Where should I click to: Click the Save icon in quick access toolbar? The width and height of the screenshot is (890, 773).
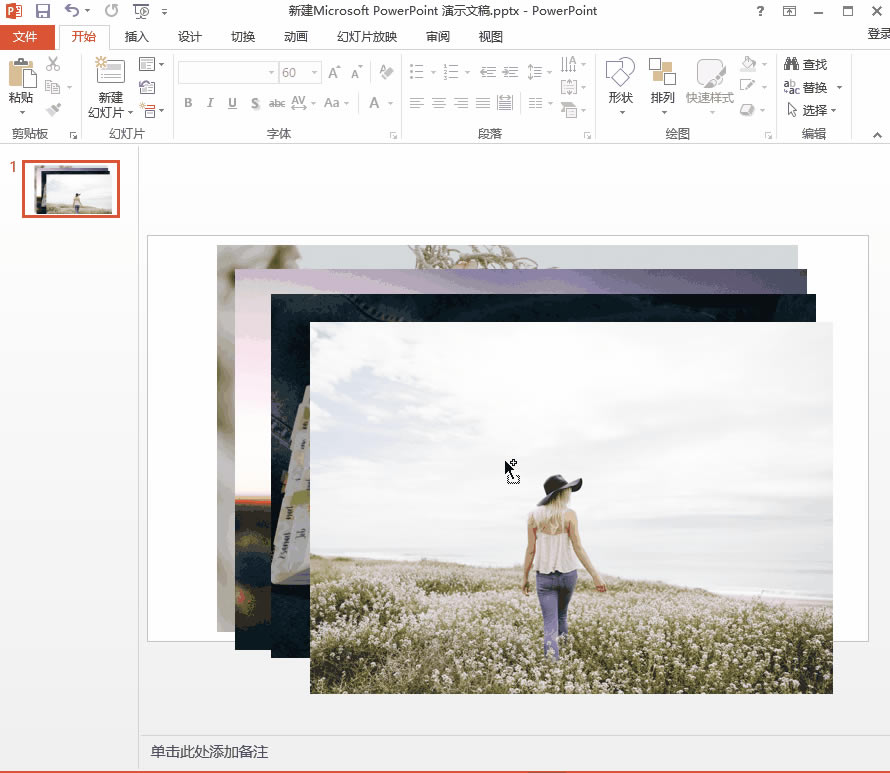43,11
